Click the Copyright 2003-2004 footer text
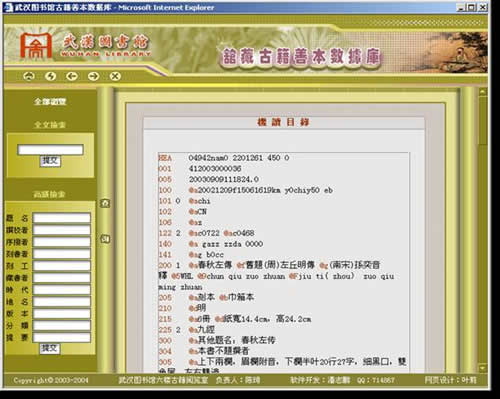 [51, 380]
